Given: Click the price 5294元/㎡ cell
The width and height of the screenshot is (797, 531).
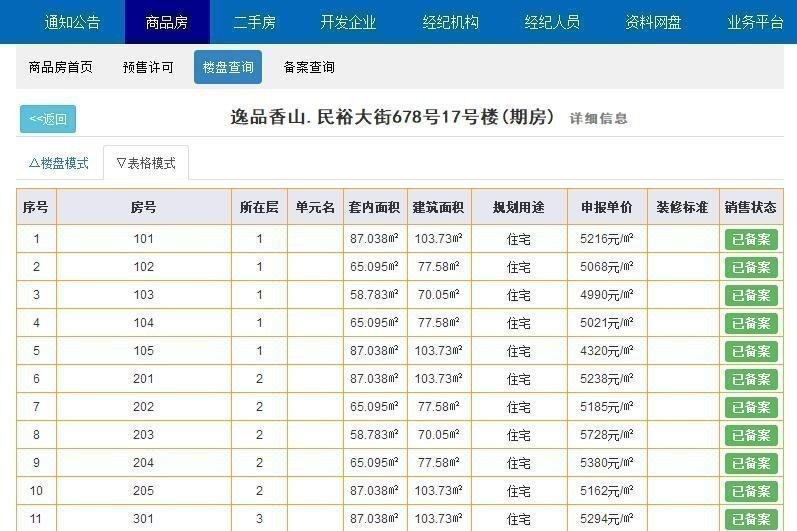Looking at the screenshot, I should pos(607,518).
